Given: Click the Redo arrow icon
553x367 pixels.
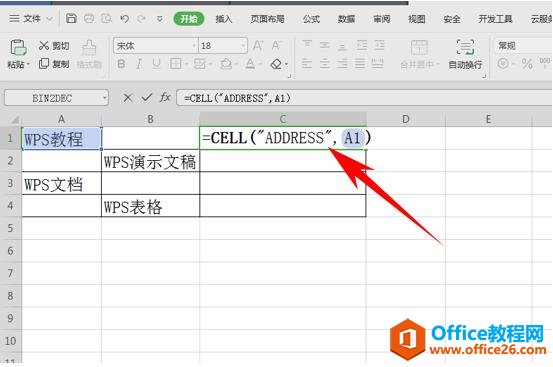Looking at the screenshot, I should (x=141, y=18).
